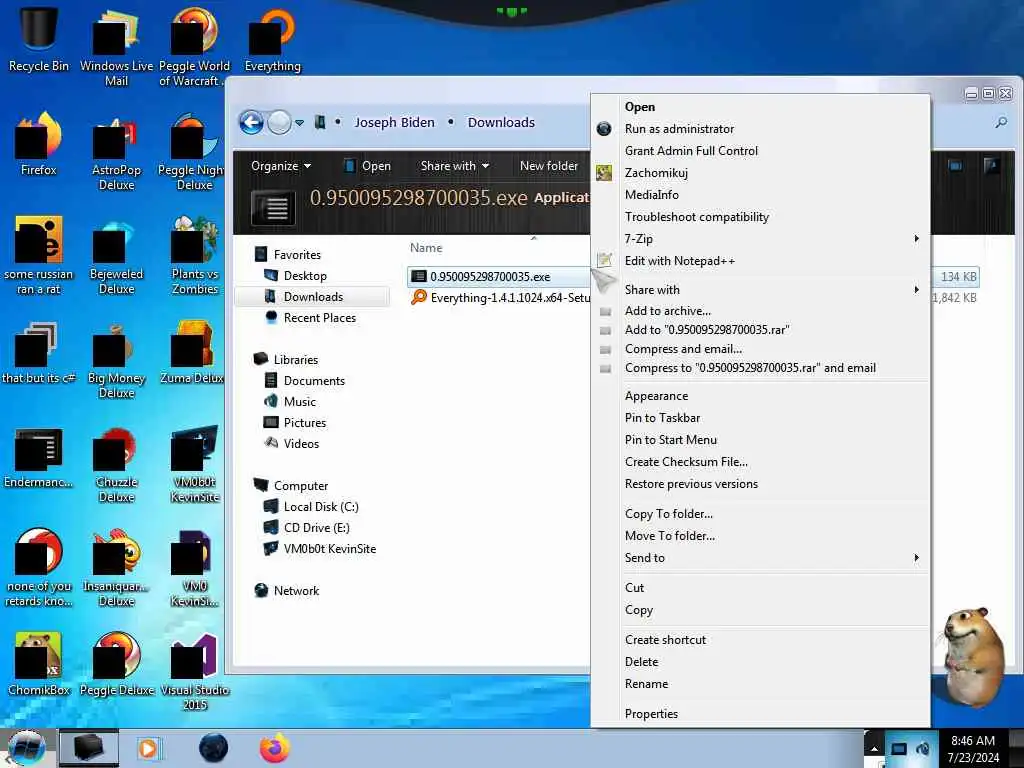The image size is (1024, 768).
Task: Click the Explorer forward arrow button
Action: click(x=280, y=122)
